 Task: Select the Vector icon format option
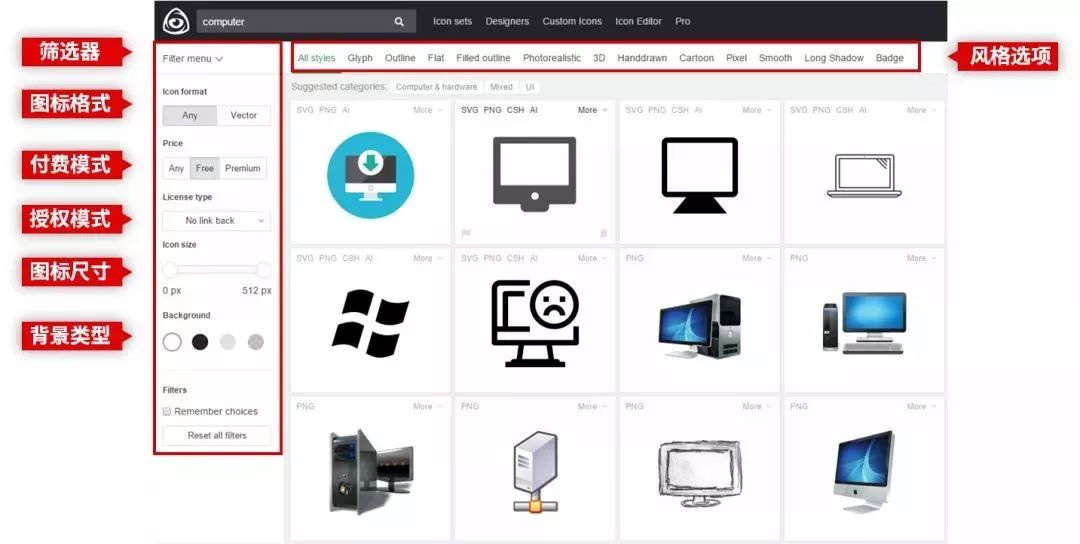click(x=244, y=116)
